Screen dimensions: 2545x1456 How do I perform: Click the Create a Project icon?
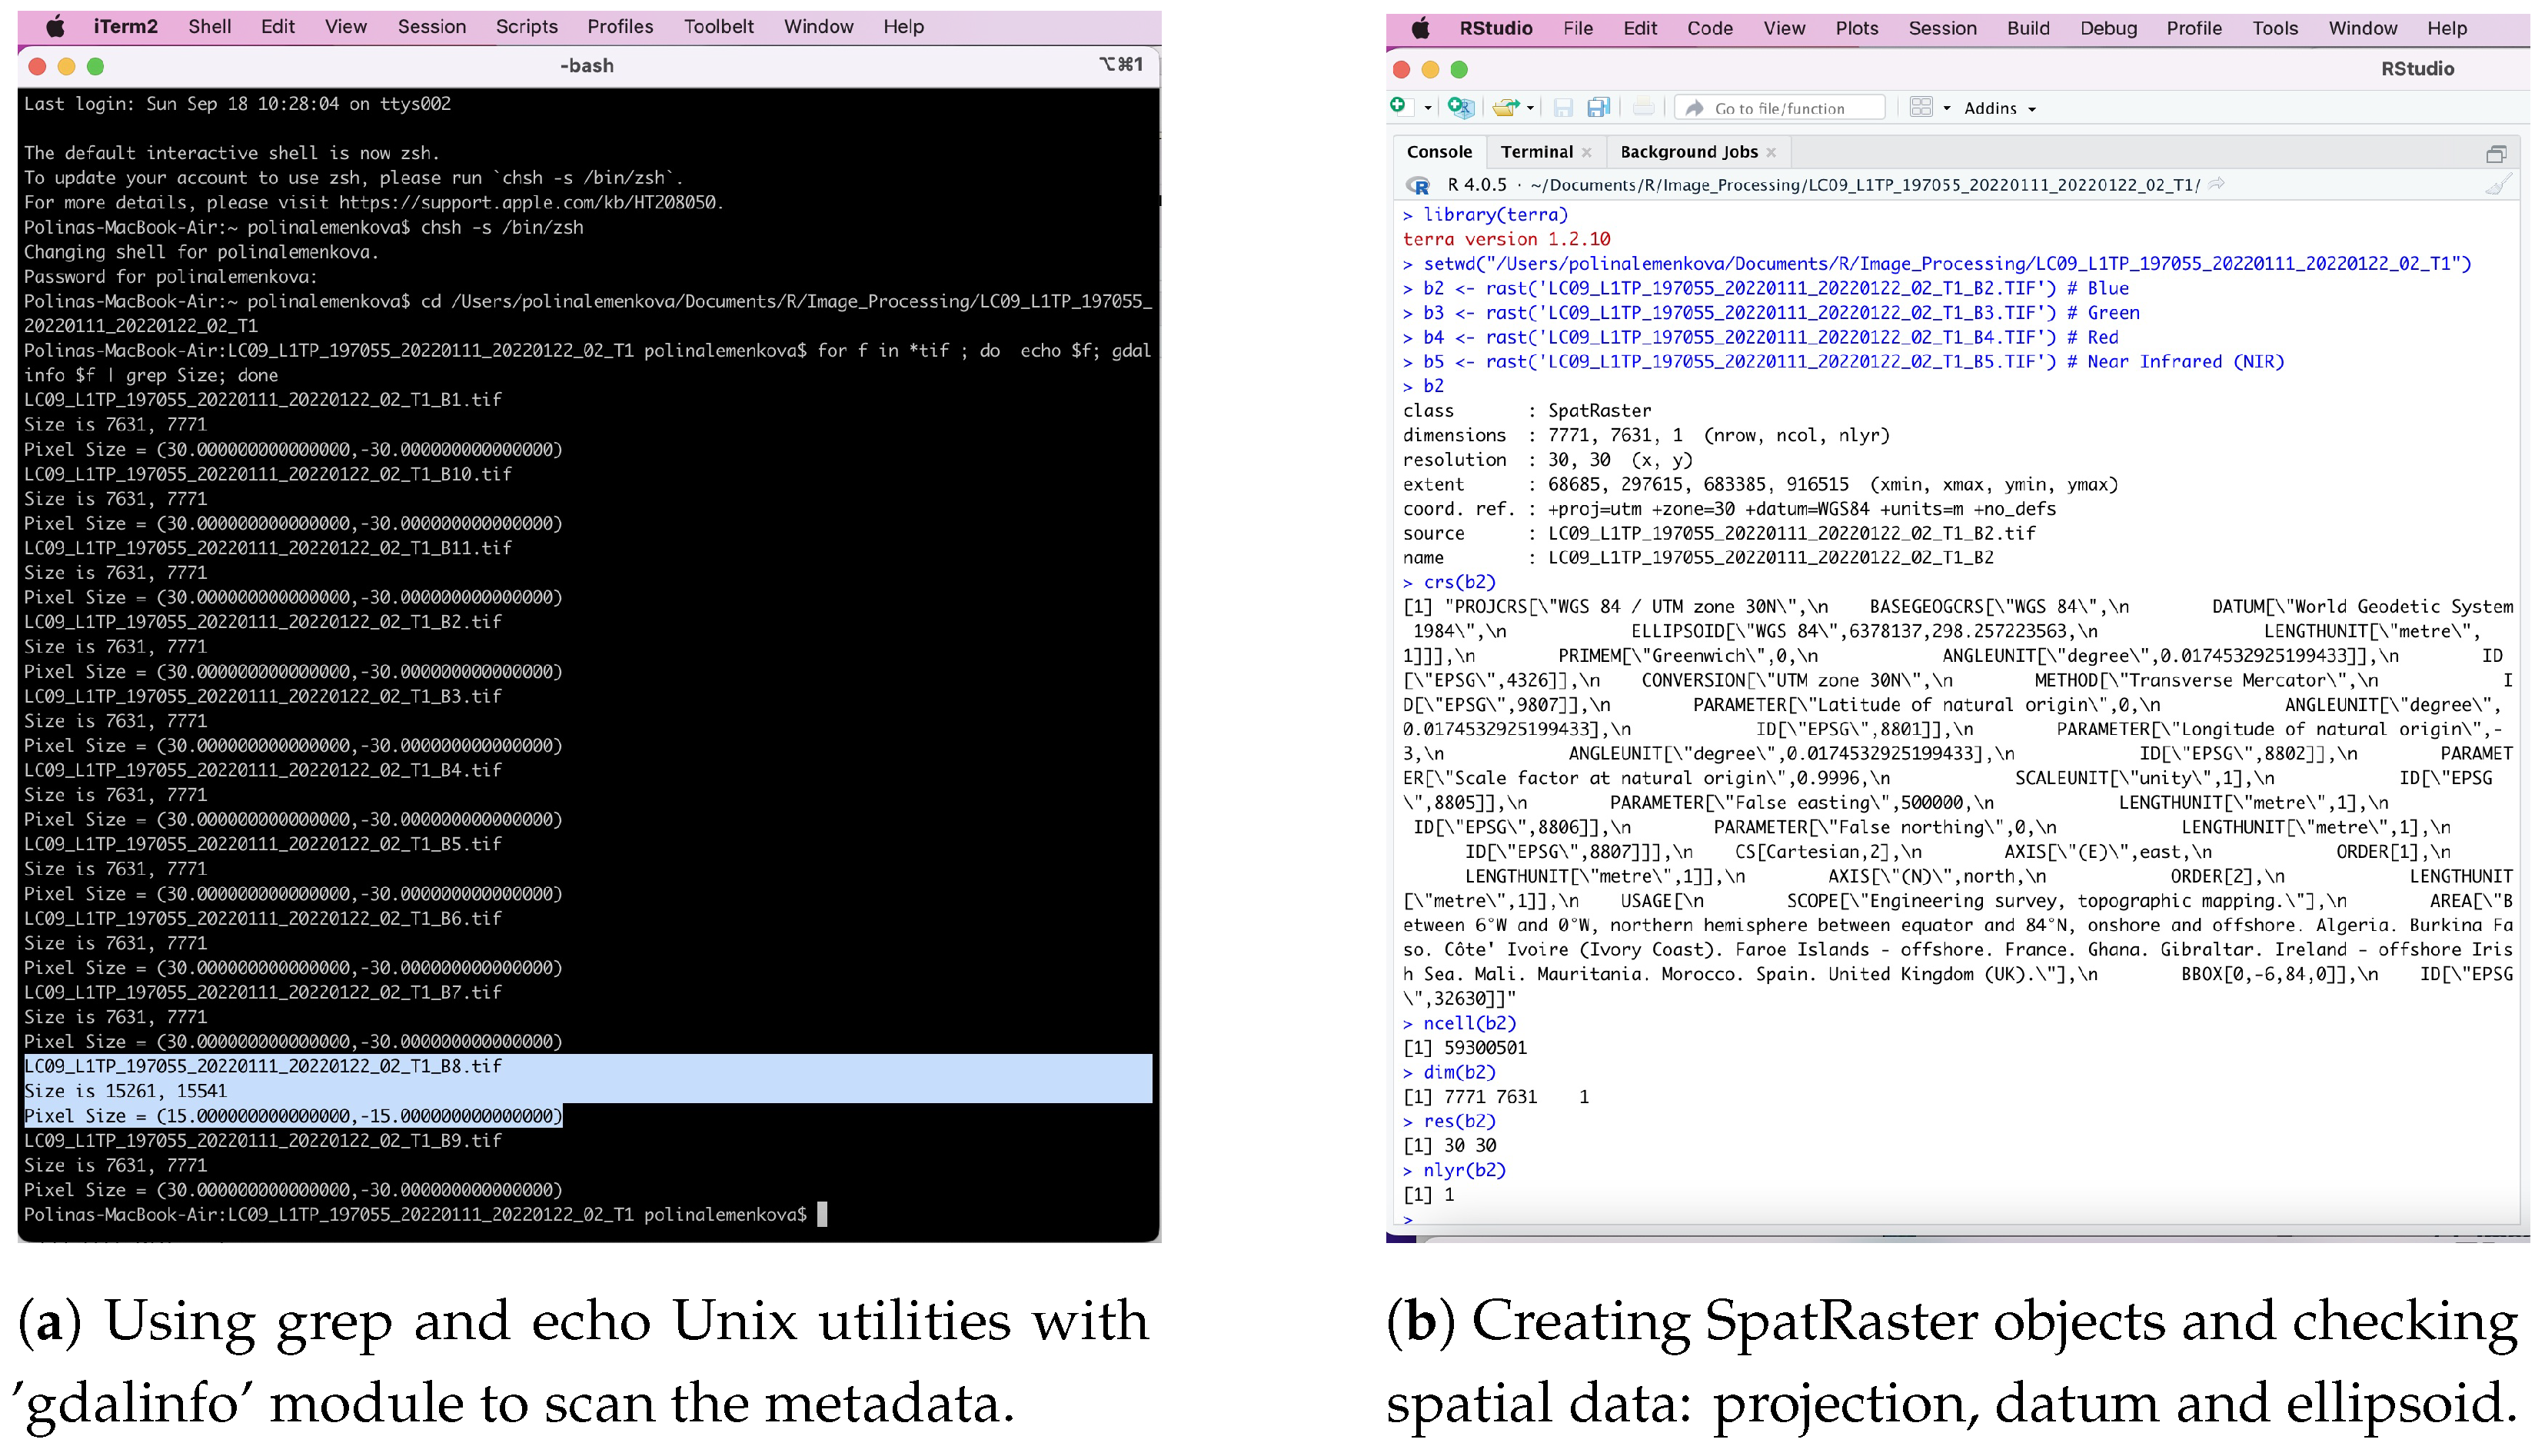click(x=1461, y=107)
